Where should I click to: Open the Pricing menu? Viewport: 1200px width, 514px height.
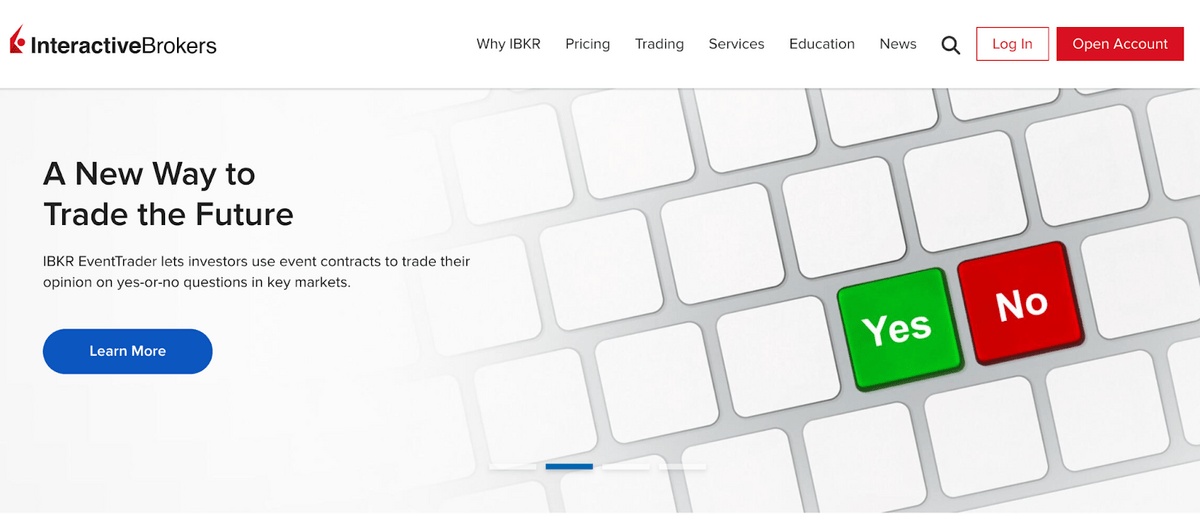tap(587, 44)
